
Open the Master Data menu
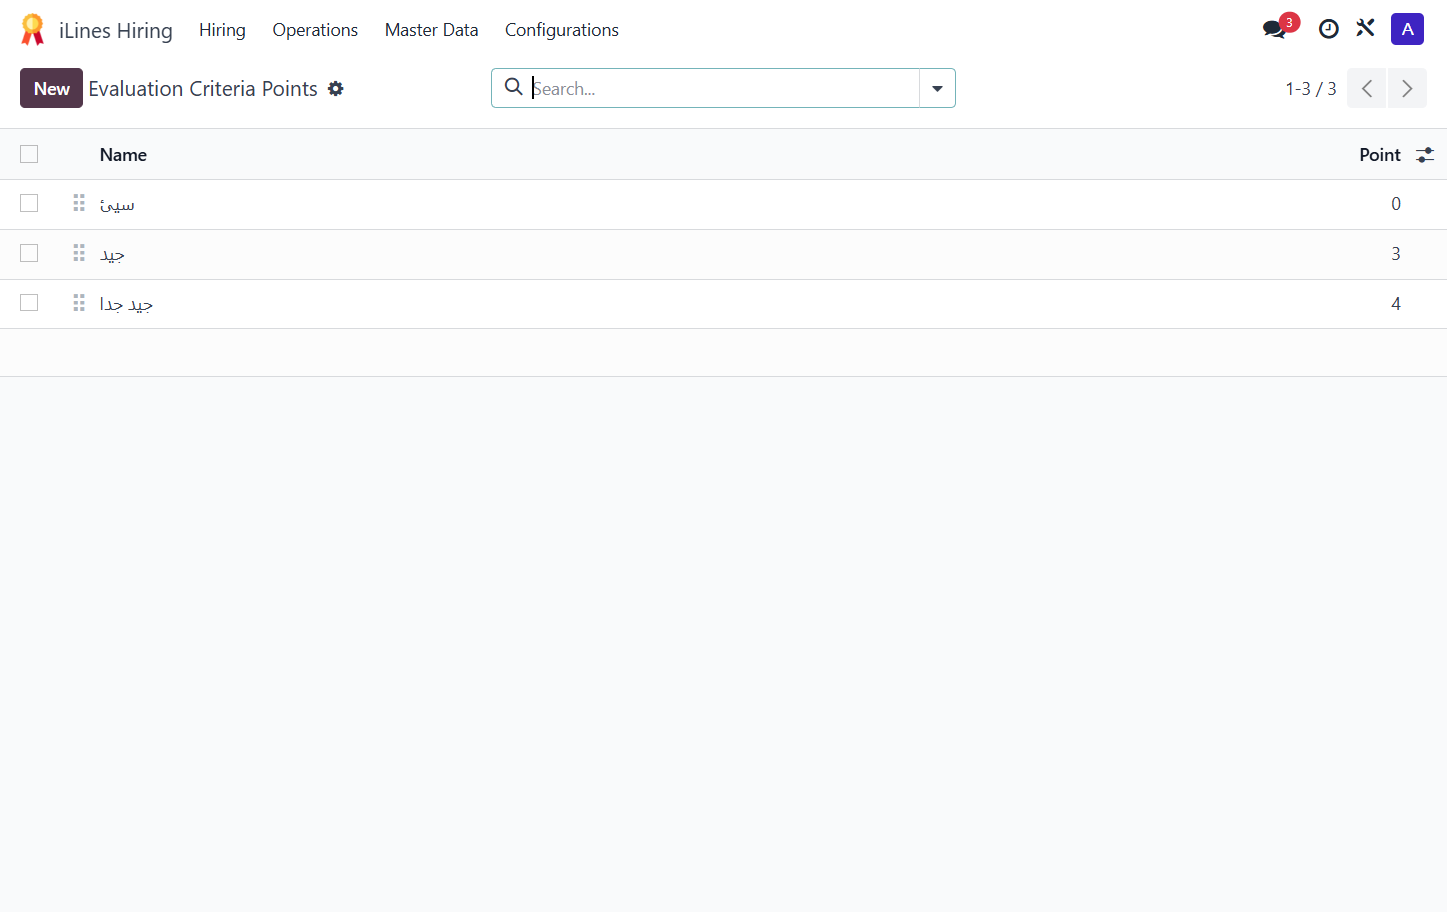pos(431,30)
